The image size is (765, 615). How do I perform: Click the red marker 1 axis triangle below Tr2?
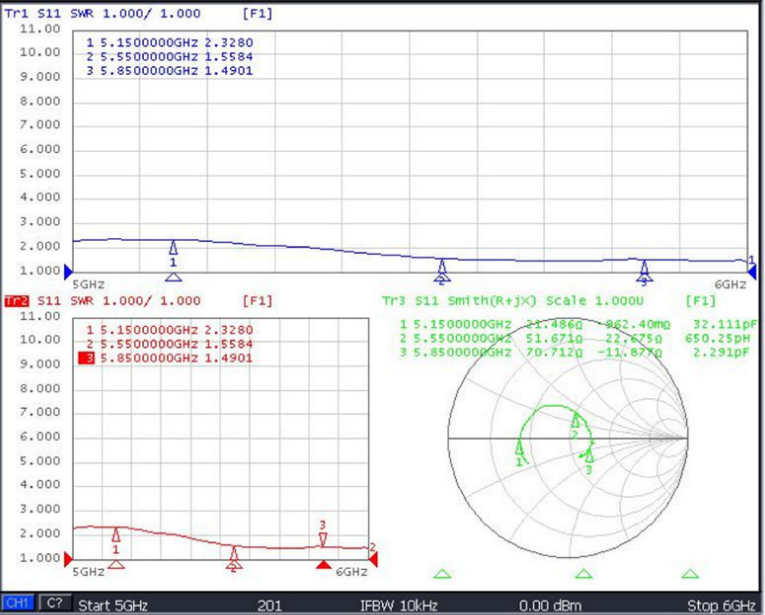[x=116, y=564]
